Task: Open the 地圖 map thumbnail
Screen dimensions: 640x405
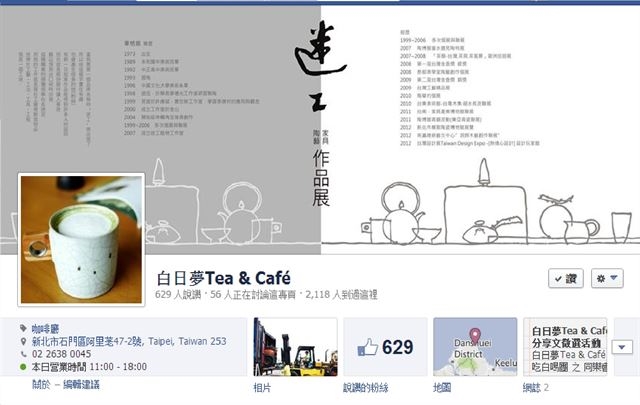Action: click(475, 347)
